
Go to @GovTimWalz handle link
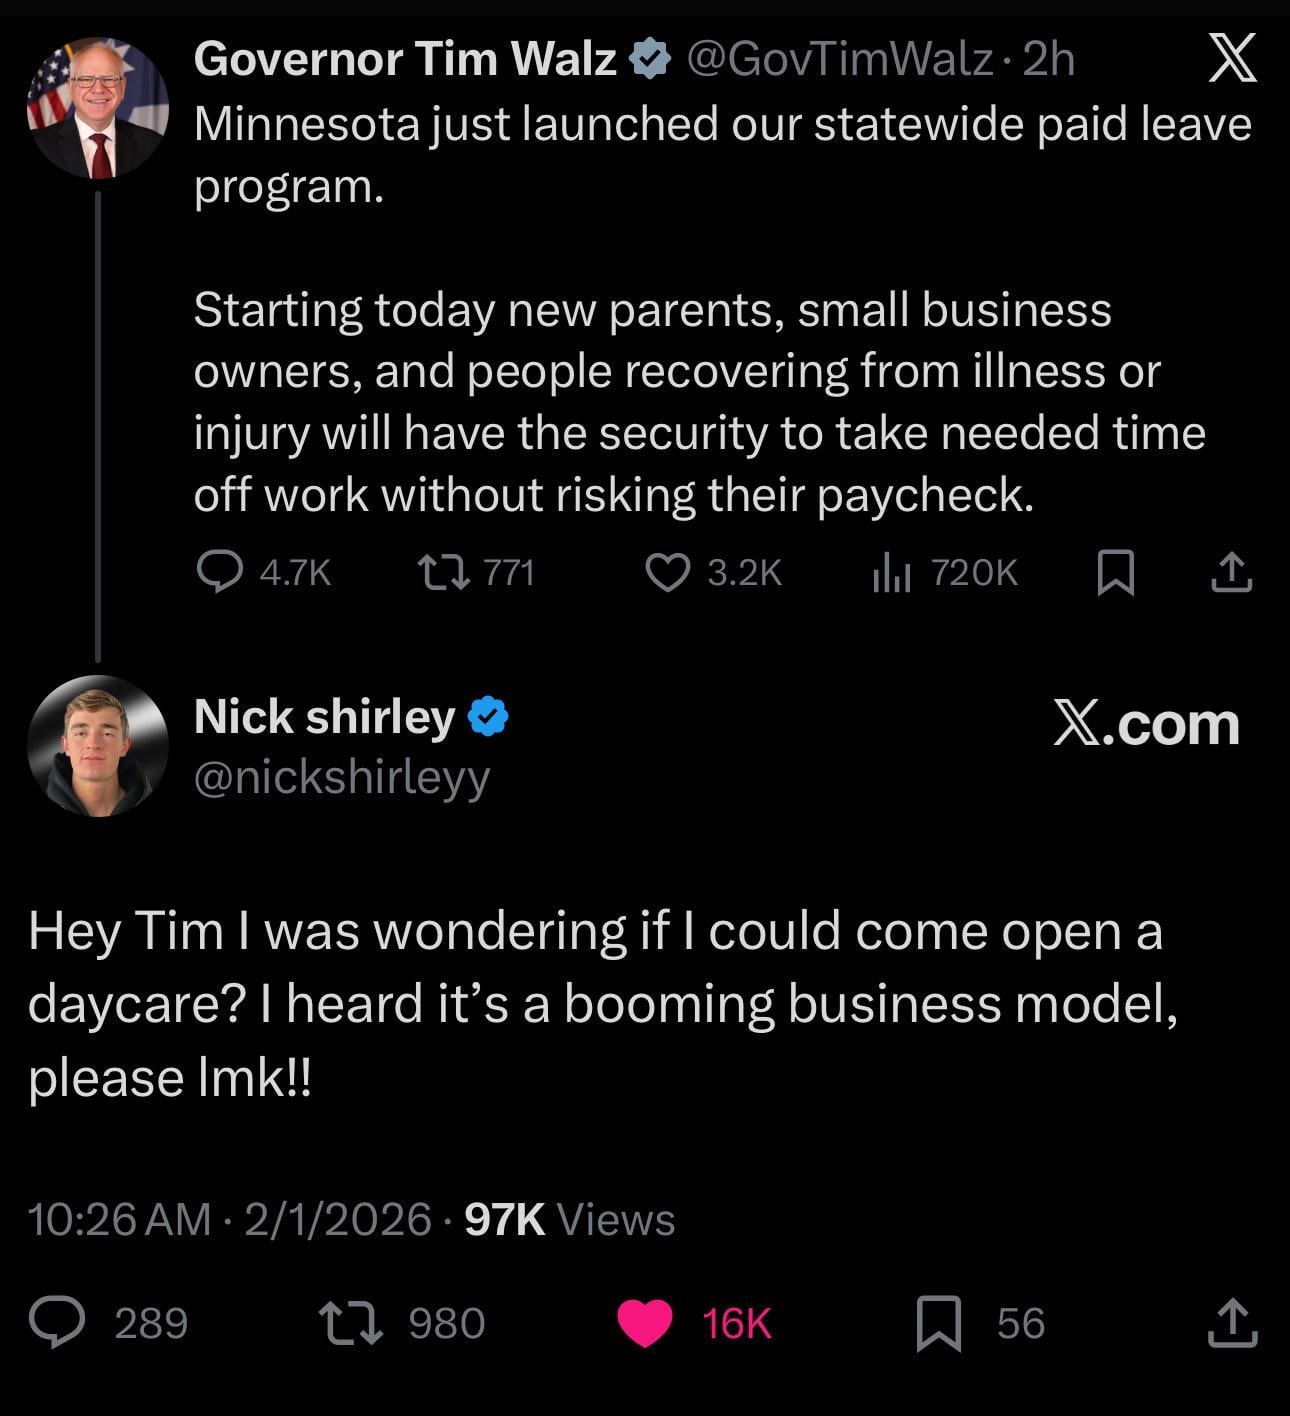(839, 59)
